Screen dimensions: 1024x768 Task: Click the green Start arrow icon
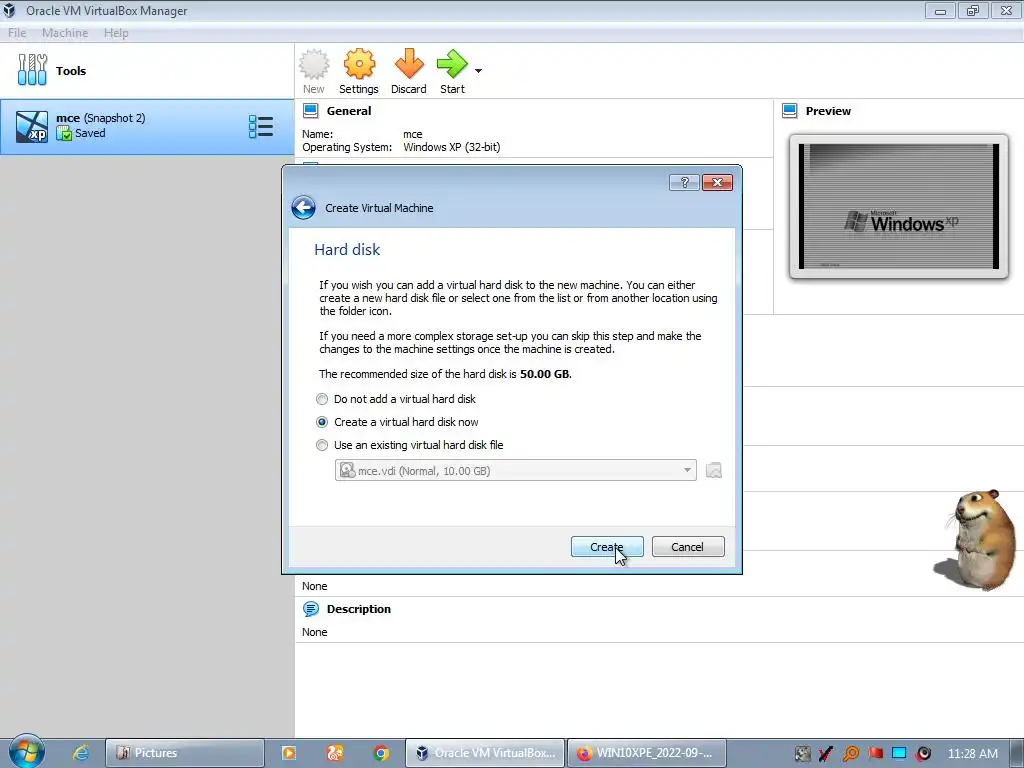pyautogui.click(x=452, y=72)
